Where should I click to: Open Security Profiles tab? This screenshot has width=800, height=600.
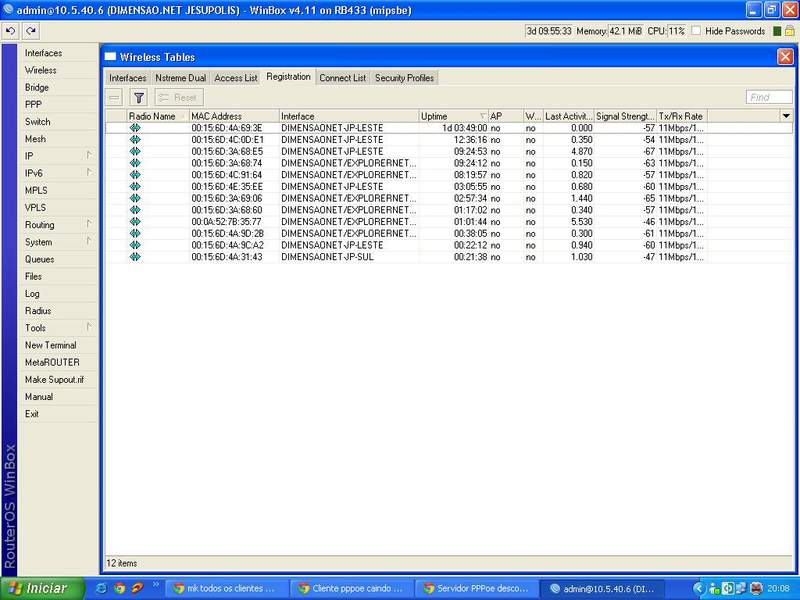(404, 78)
